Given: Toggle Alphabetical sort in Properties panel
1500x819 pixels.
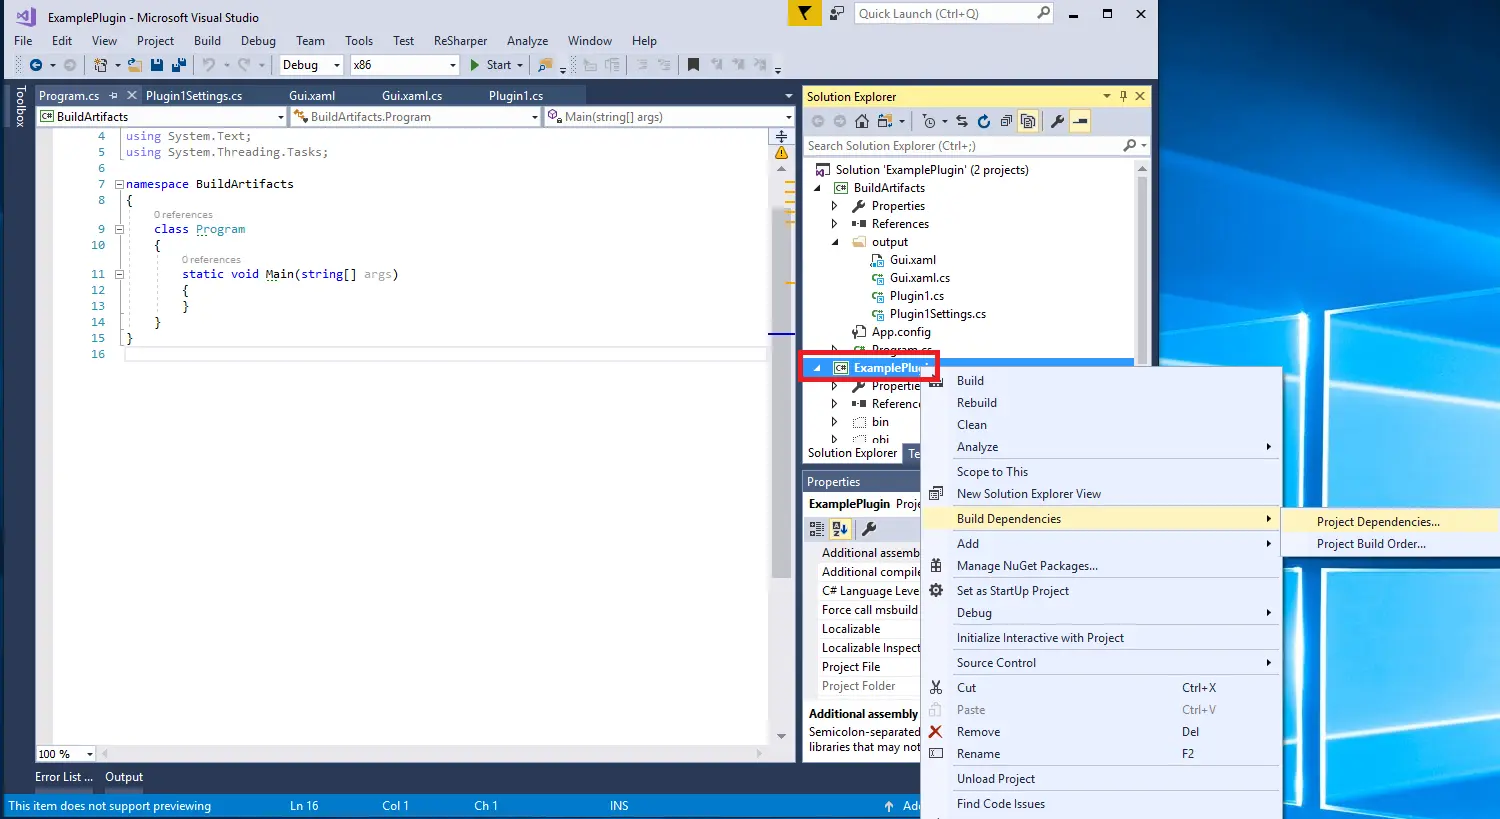Looking at the screenshot, I should pos(840,529).
